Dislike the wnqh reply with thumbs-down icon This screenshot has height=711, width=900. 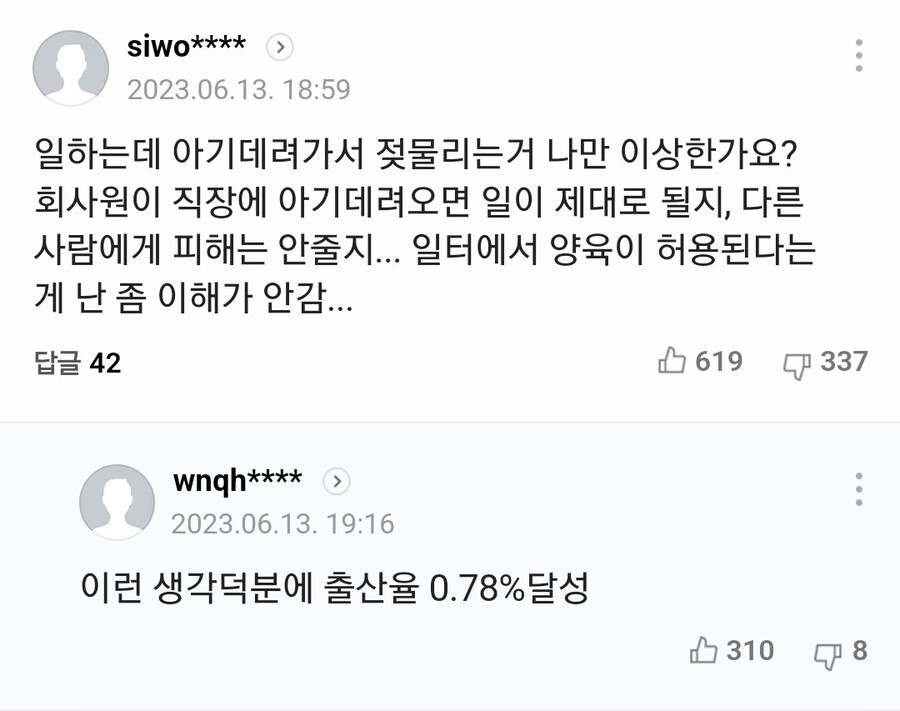pos(827,654)
